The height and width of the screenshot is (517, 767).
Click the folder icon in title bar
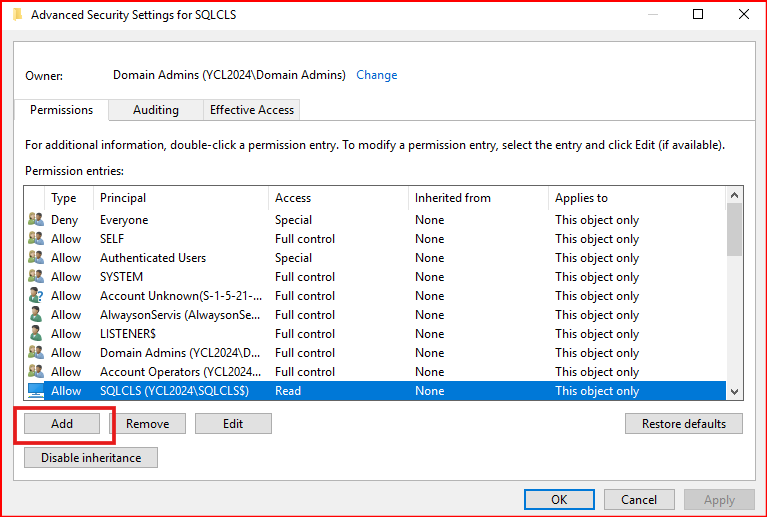16,15
